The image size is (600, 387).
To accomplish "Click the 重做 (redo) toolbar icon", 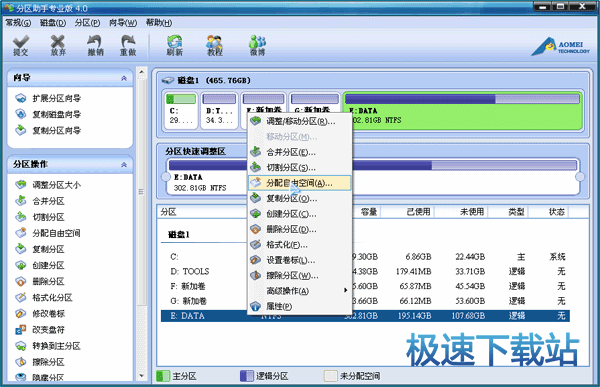I will click(x=128, y=46).
